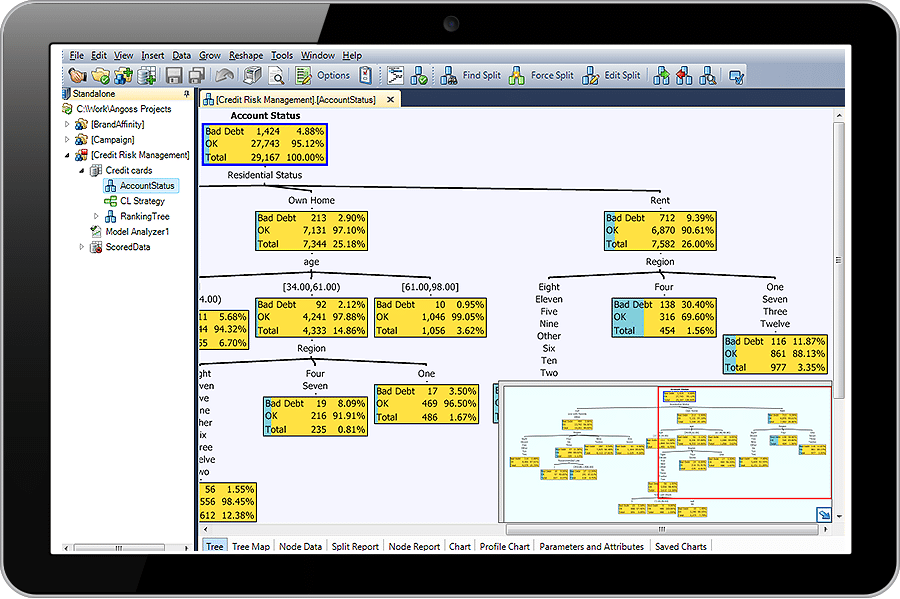The width and height of the screenshot is (900, 599).
Task: Expand the RankingTree node
Action: click(x=96, y=216)
